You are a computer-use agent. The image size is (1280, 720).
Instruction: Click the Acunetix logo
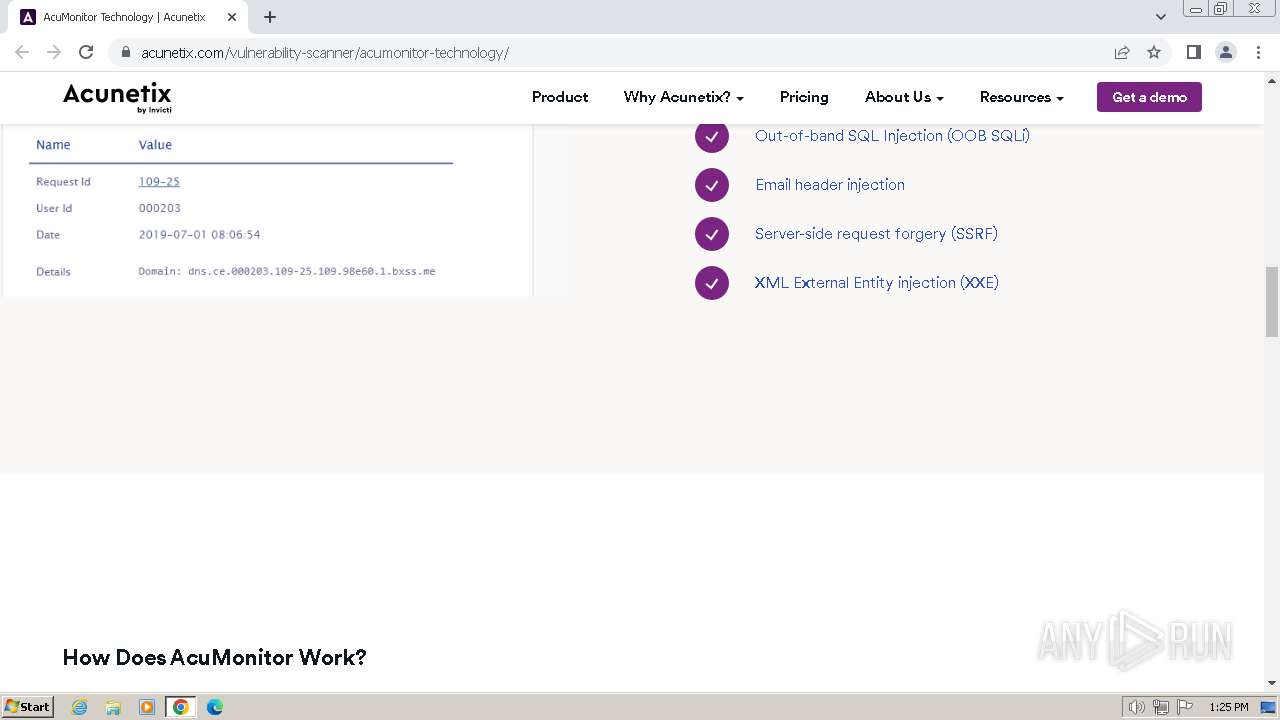click(x=117, y=97)
